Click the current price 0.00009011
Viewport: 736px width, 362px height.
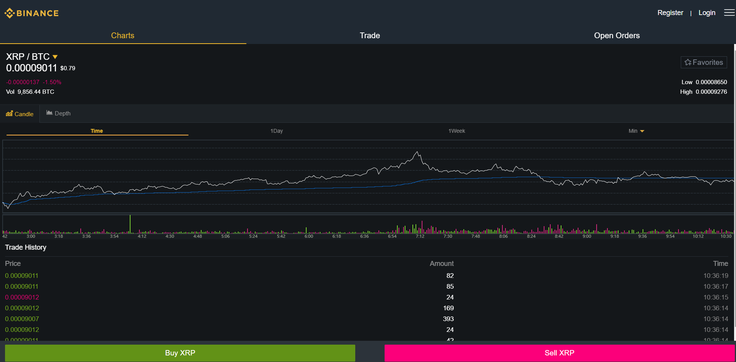[x=31, y=68]
